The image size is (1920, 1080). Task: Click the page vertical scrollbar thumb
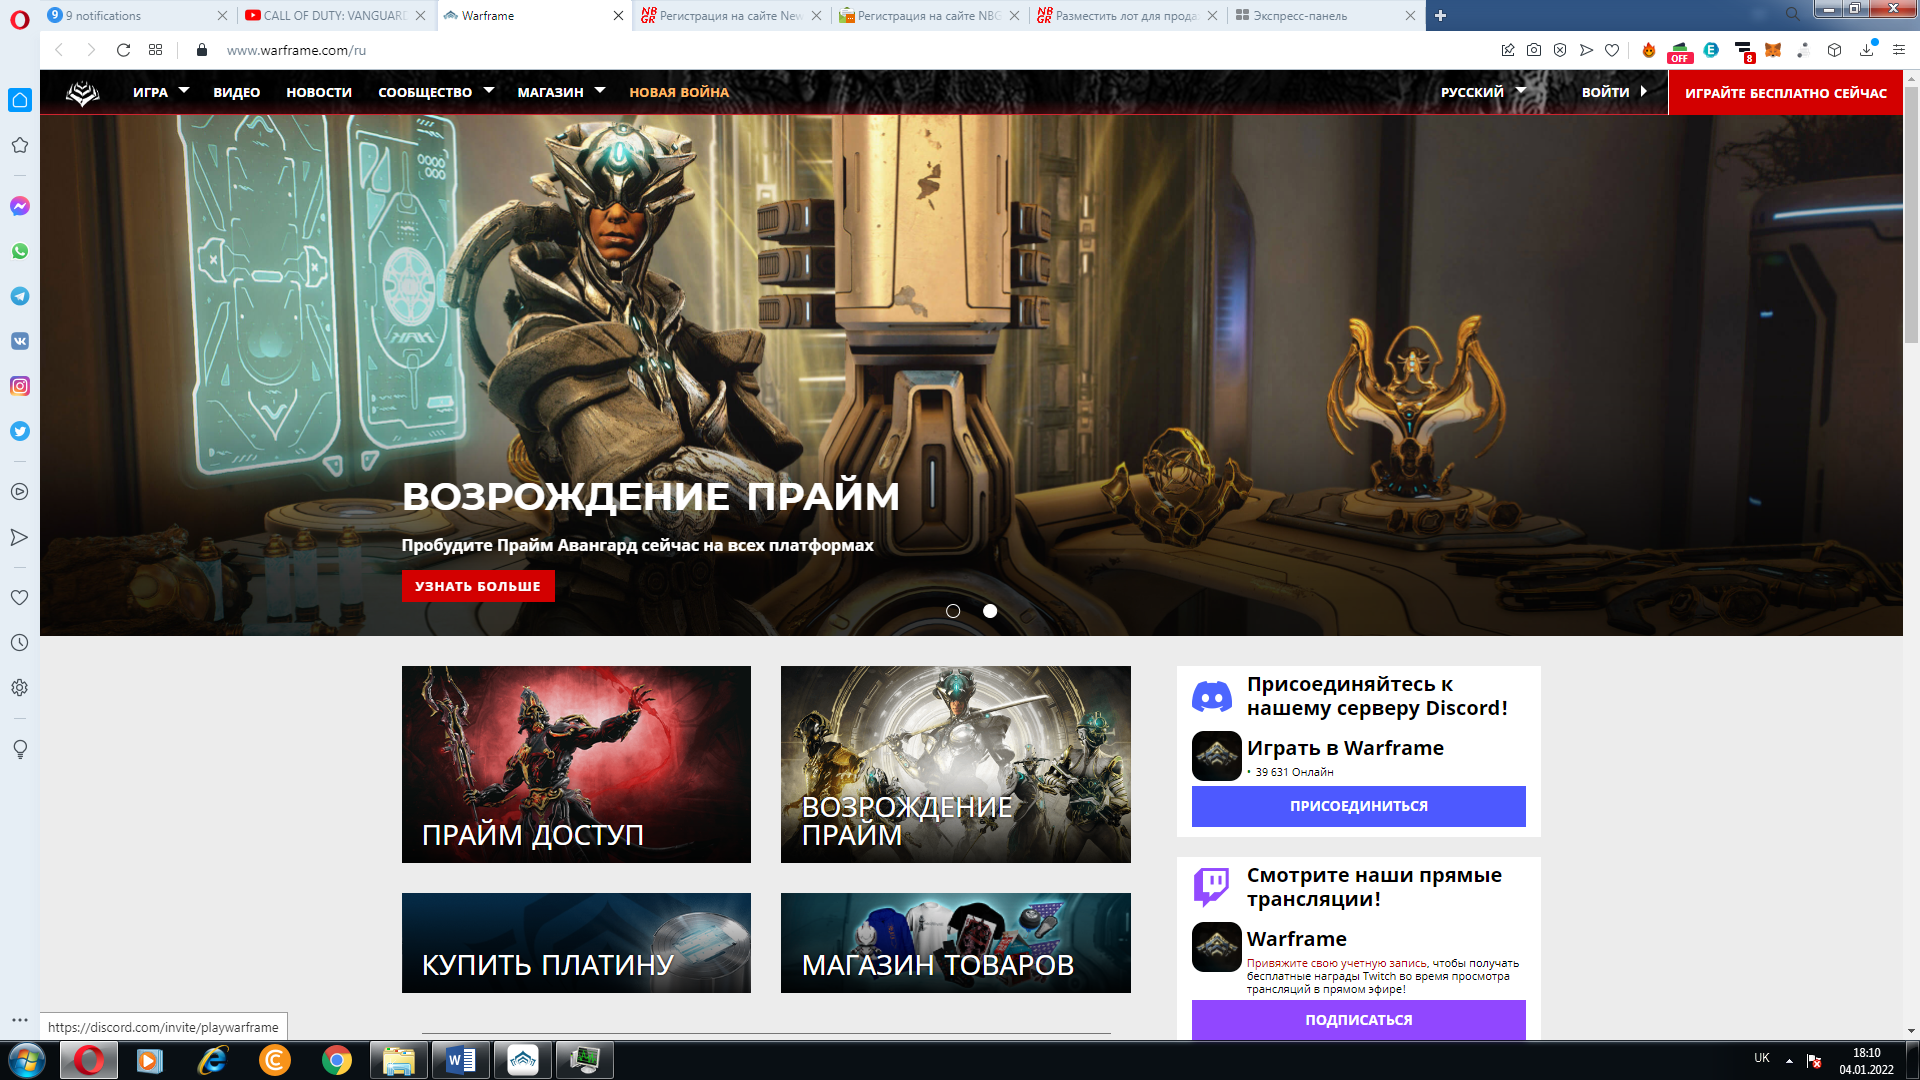[1911, 215]
